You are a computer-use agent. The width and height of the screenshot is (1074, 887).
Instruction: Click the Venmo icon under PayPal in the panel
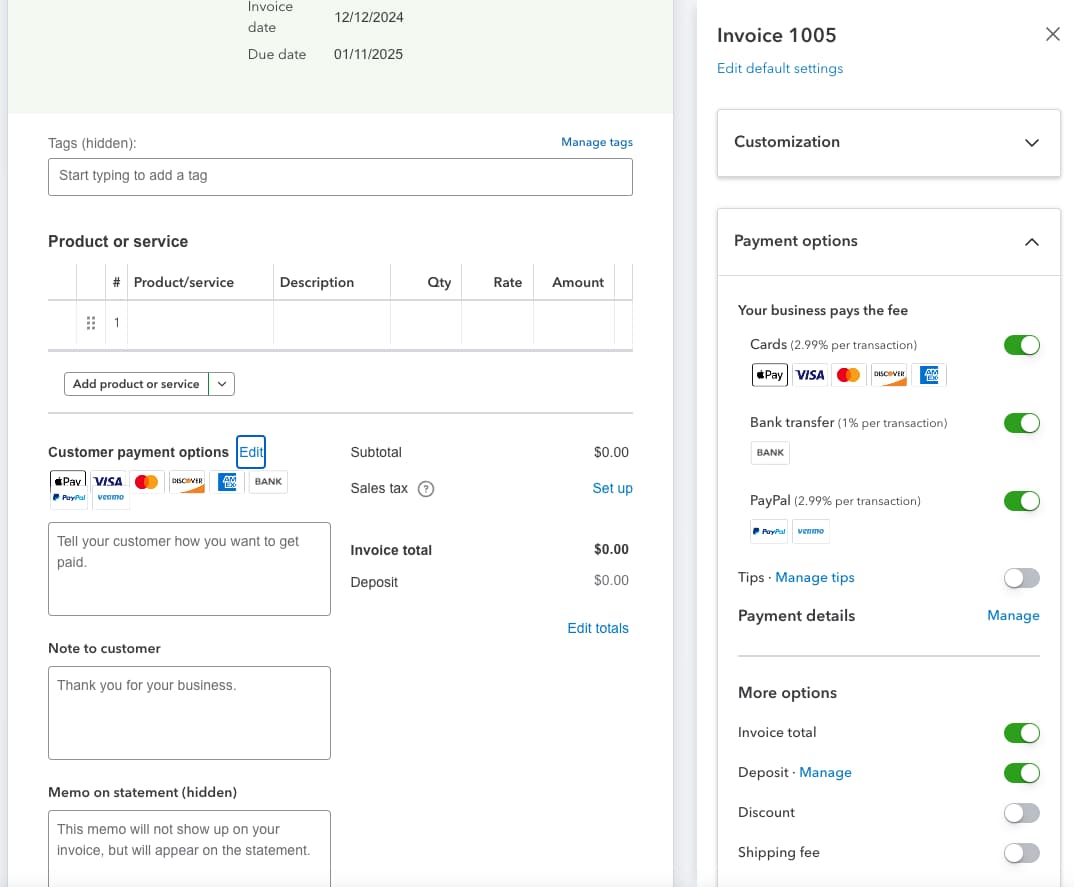coord(811,531)
